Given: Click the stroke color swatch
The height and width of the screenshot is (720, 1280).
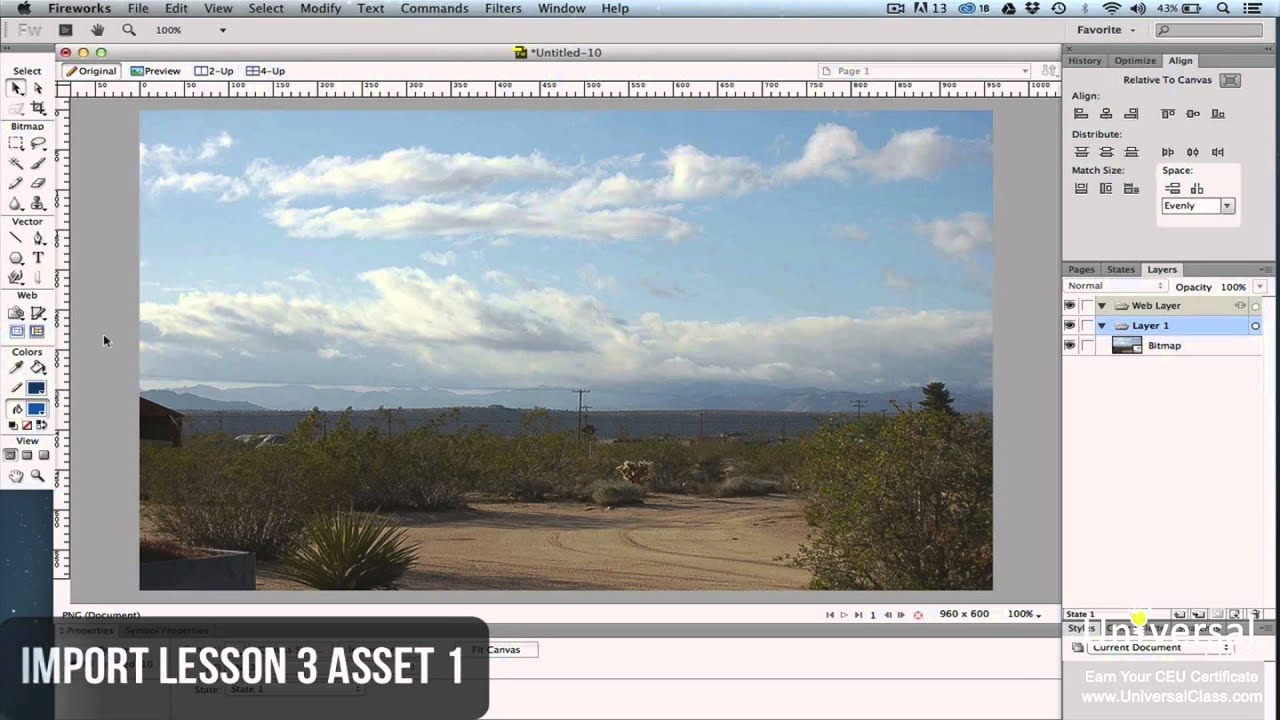Looking at the screenshot, I should pos(36,388).
